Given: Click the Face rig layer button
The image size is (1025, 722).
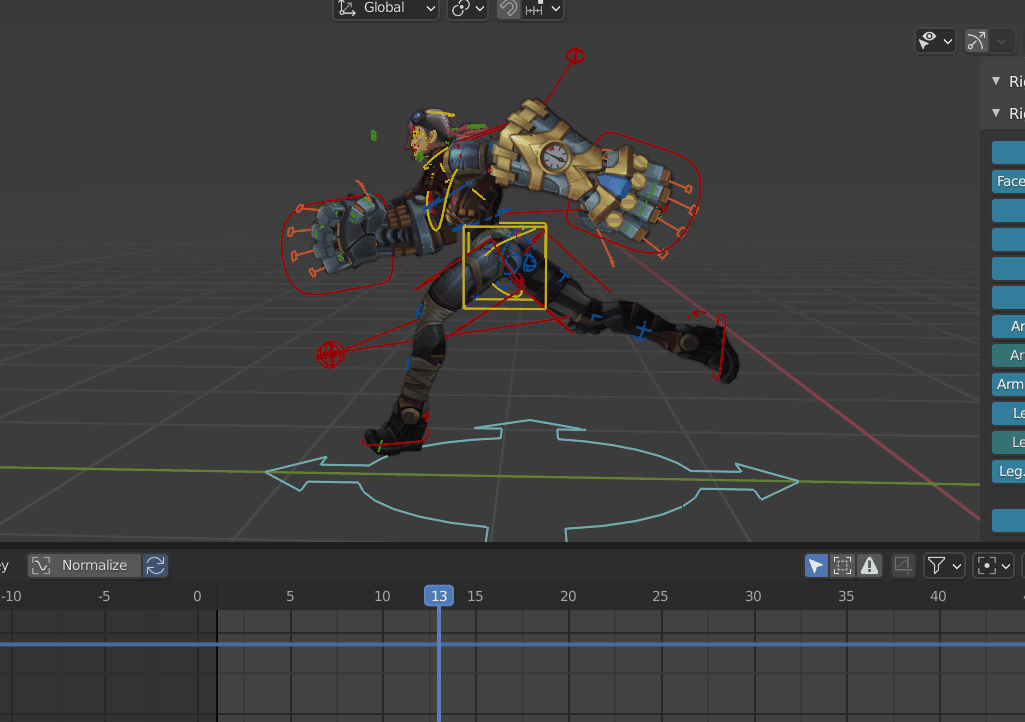Looking at the screenshot, I should click(x=1009, y=181).
